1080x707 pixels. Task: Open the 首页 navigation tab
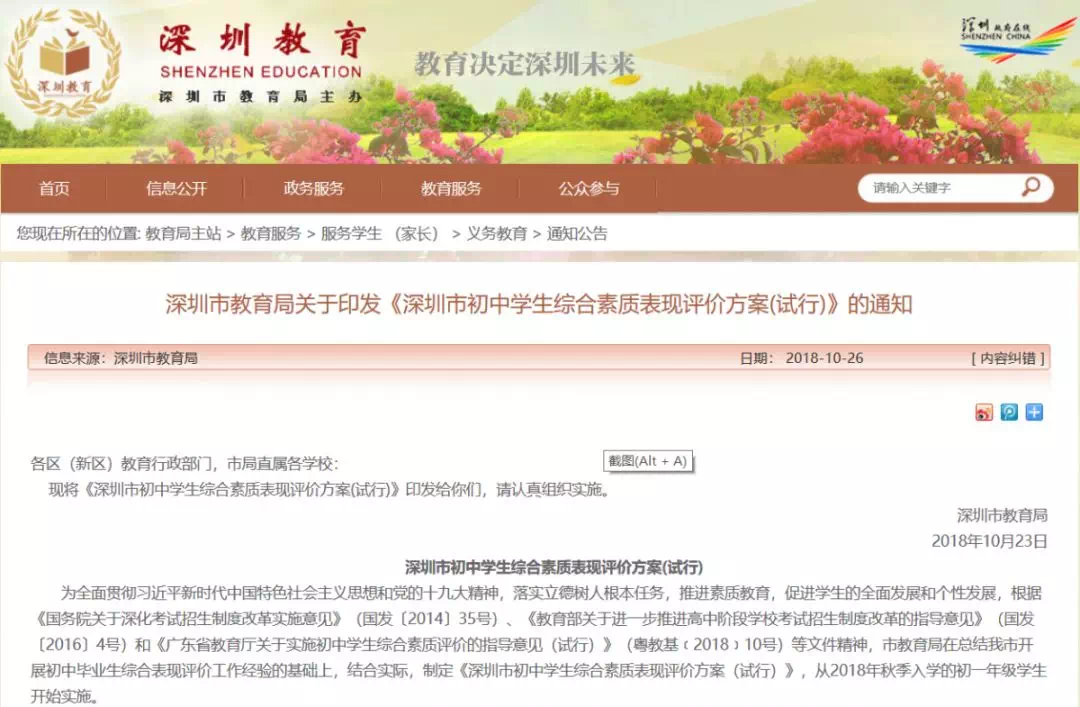54,188
